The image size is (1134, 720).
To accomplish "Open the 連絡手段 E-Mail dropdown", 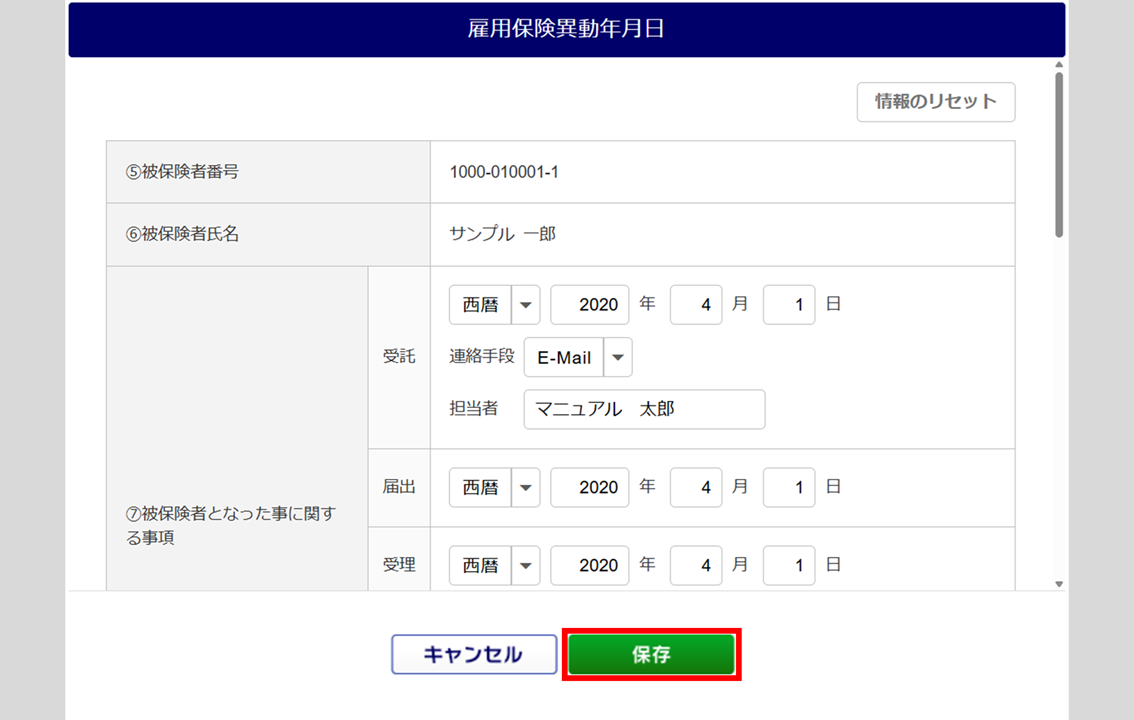I will click(619, 357).
